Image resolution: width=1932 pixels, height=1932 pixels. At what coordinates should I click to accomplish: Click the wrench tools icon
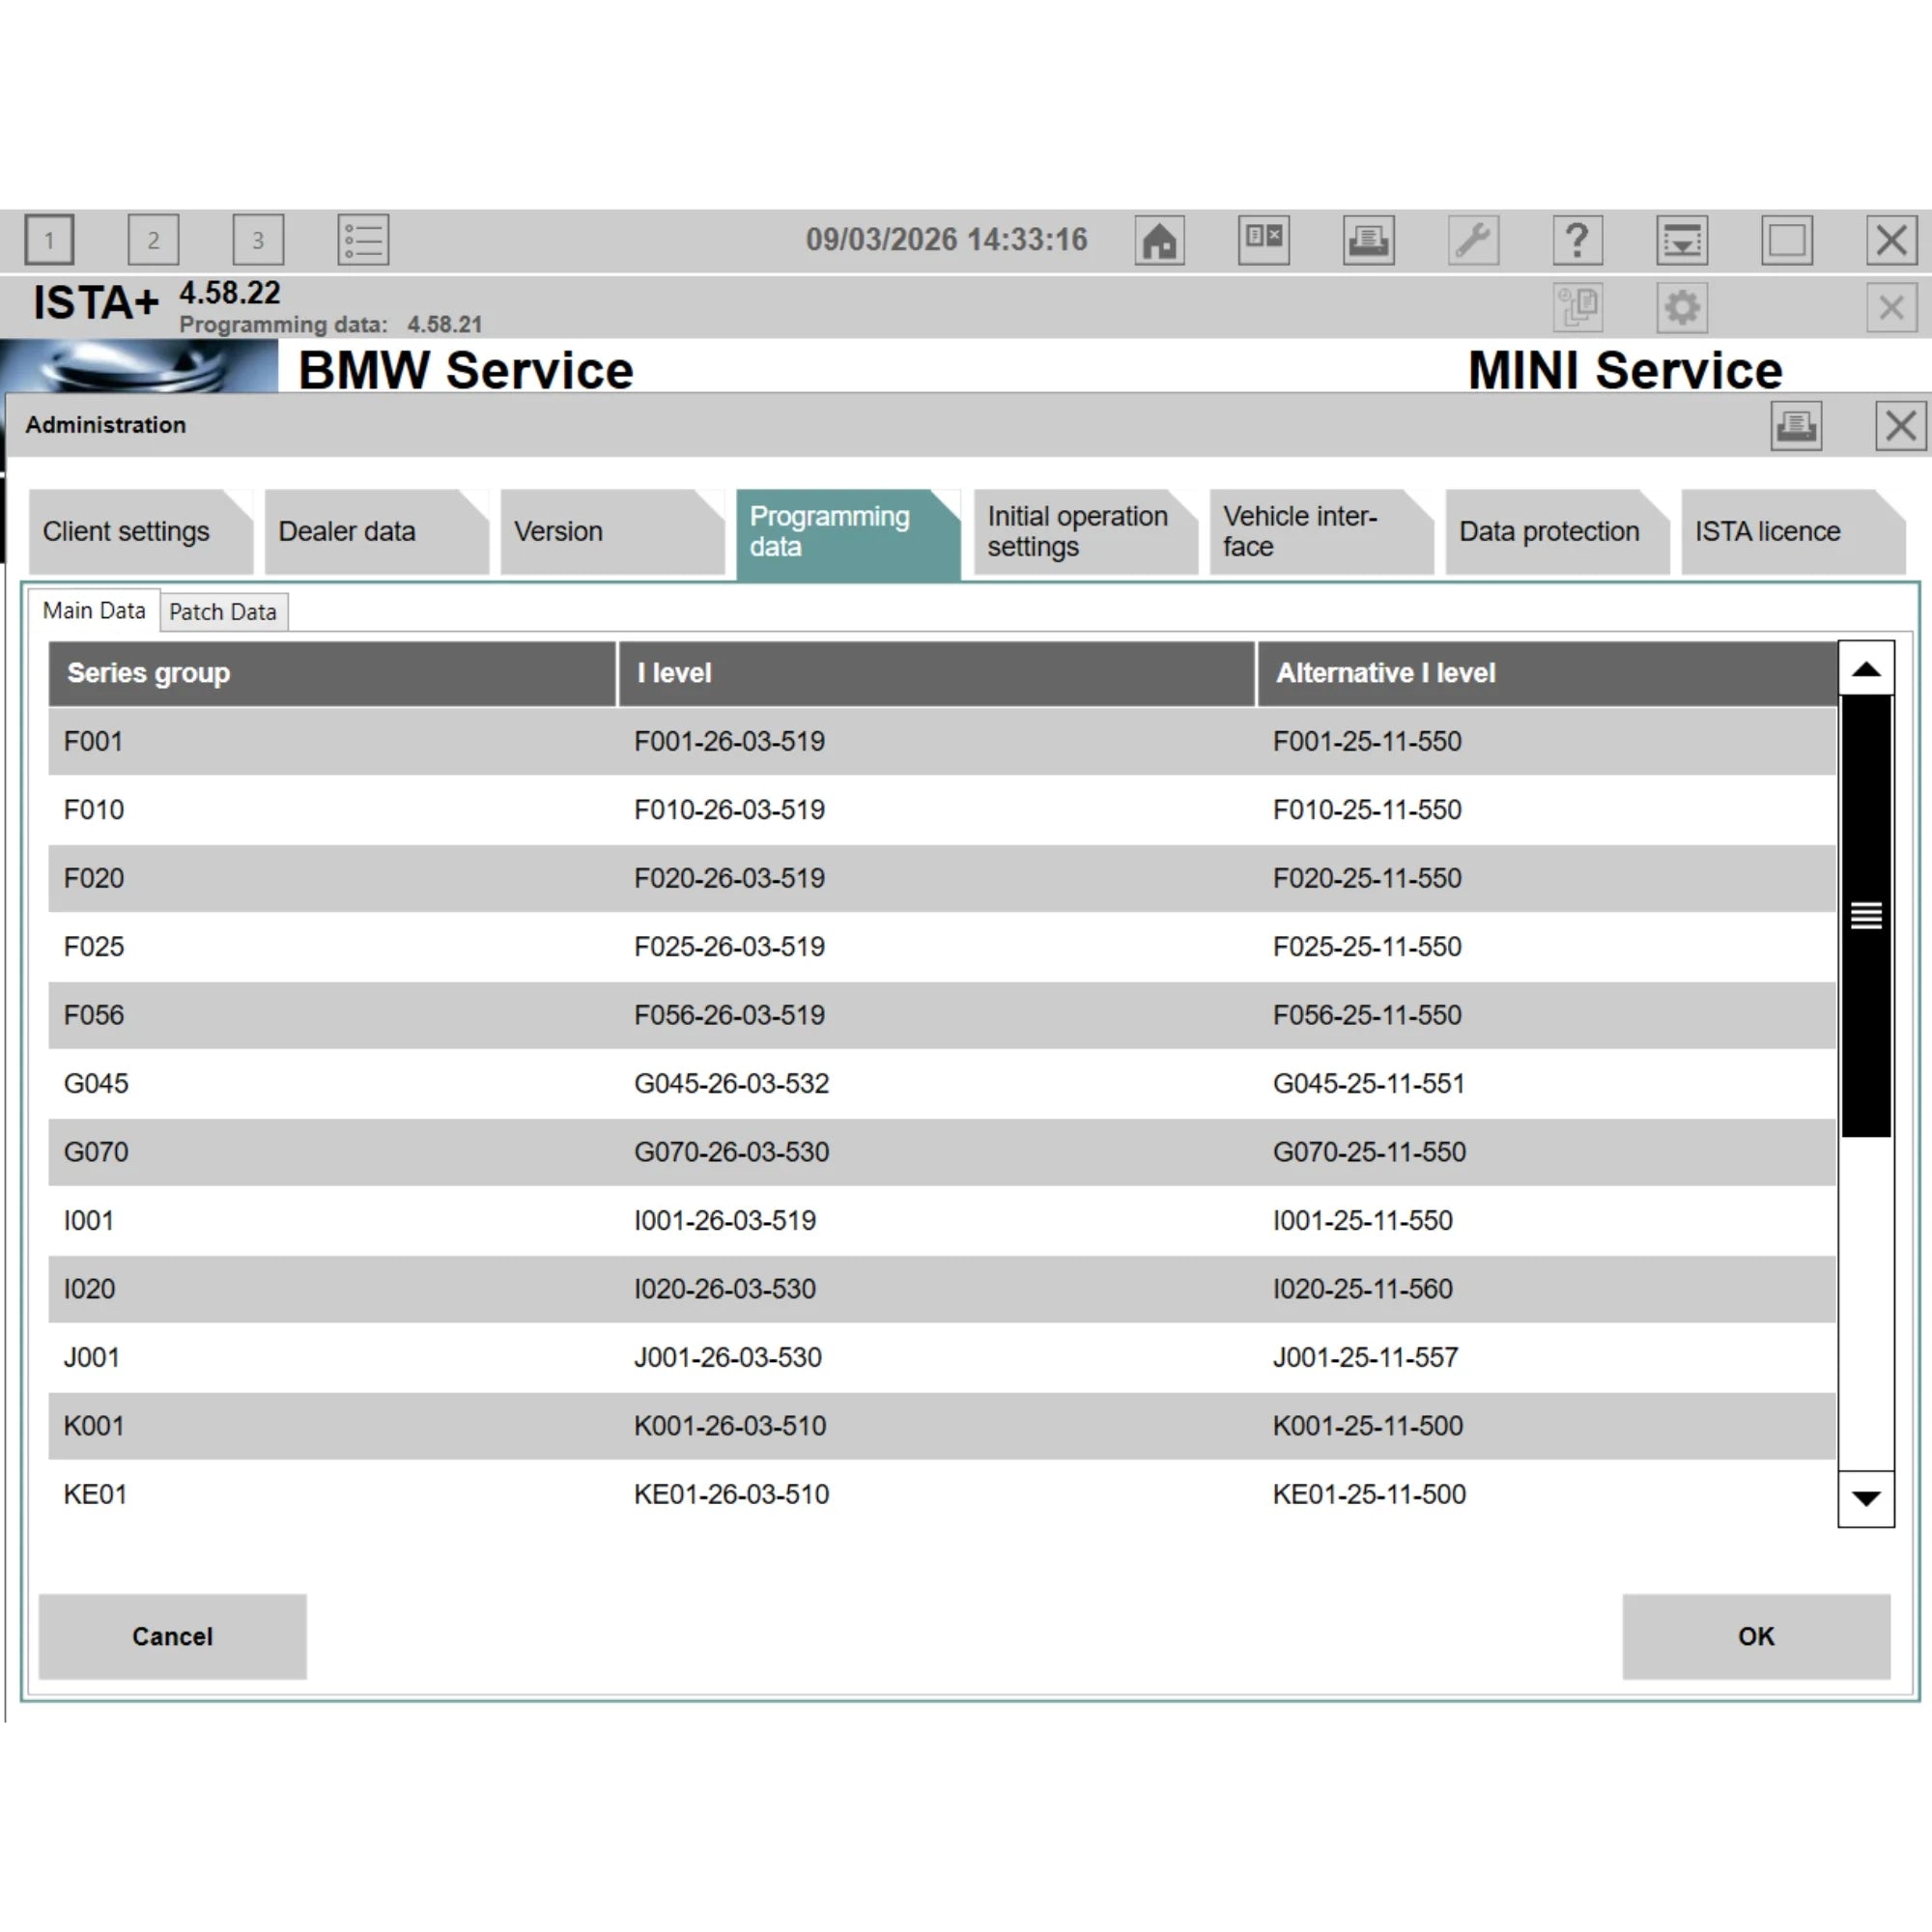(1474, 240)
